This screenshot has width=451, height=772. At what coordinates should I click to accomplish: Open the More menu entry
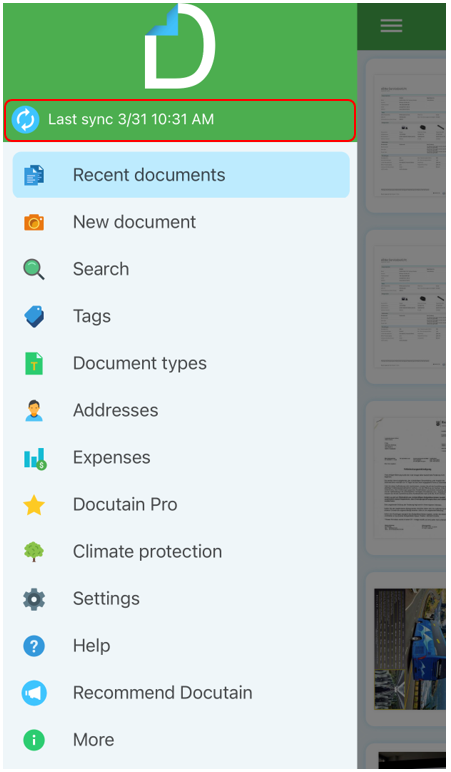[181, 740]
